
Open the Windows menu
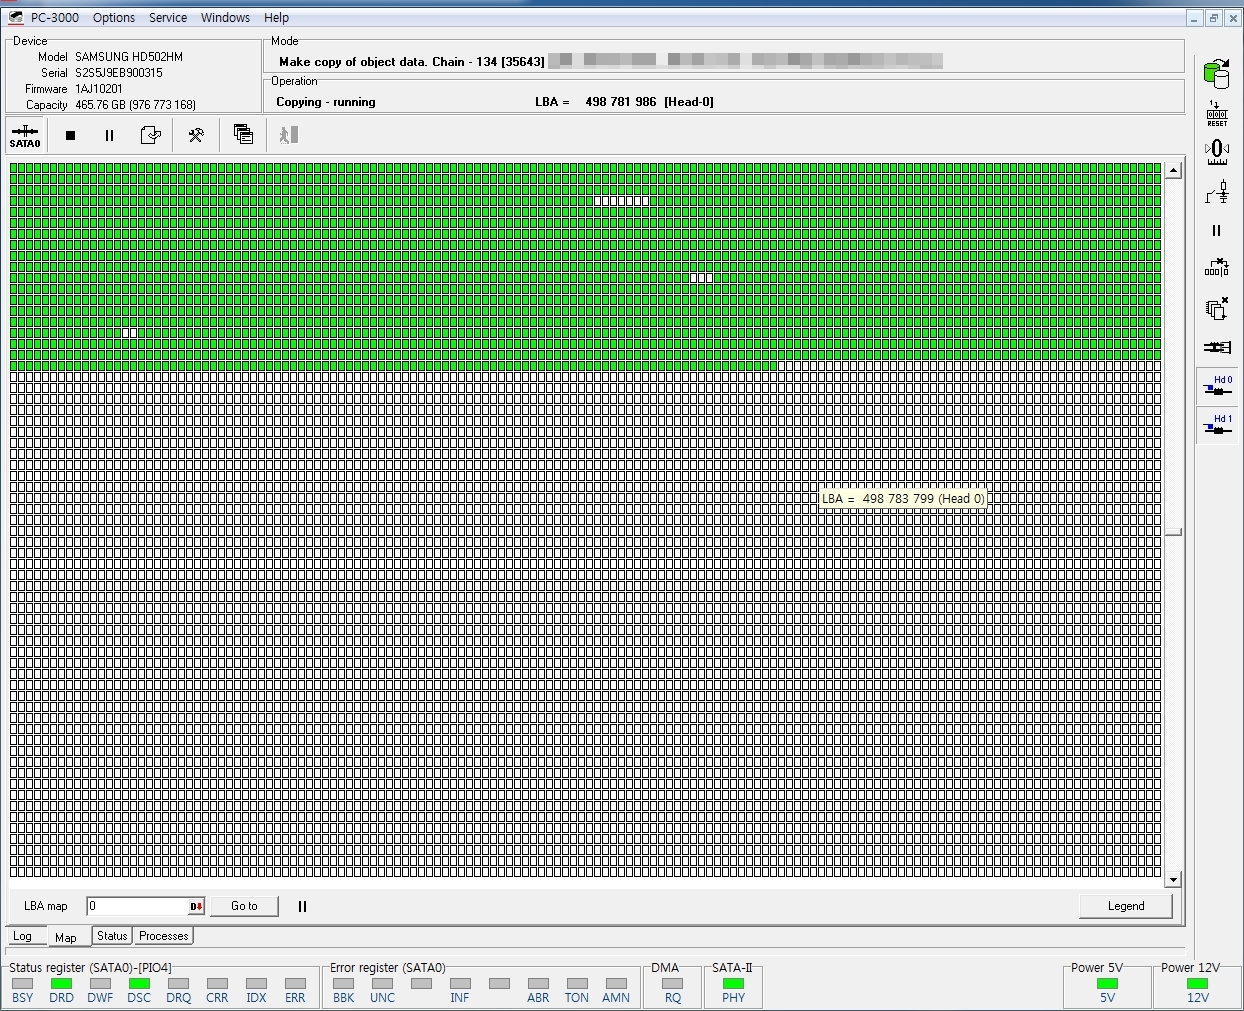[x=225, y=17]
